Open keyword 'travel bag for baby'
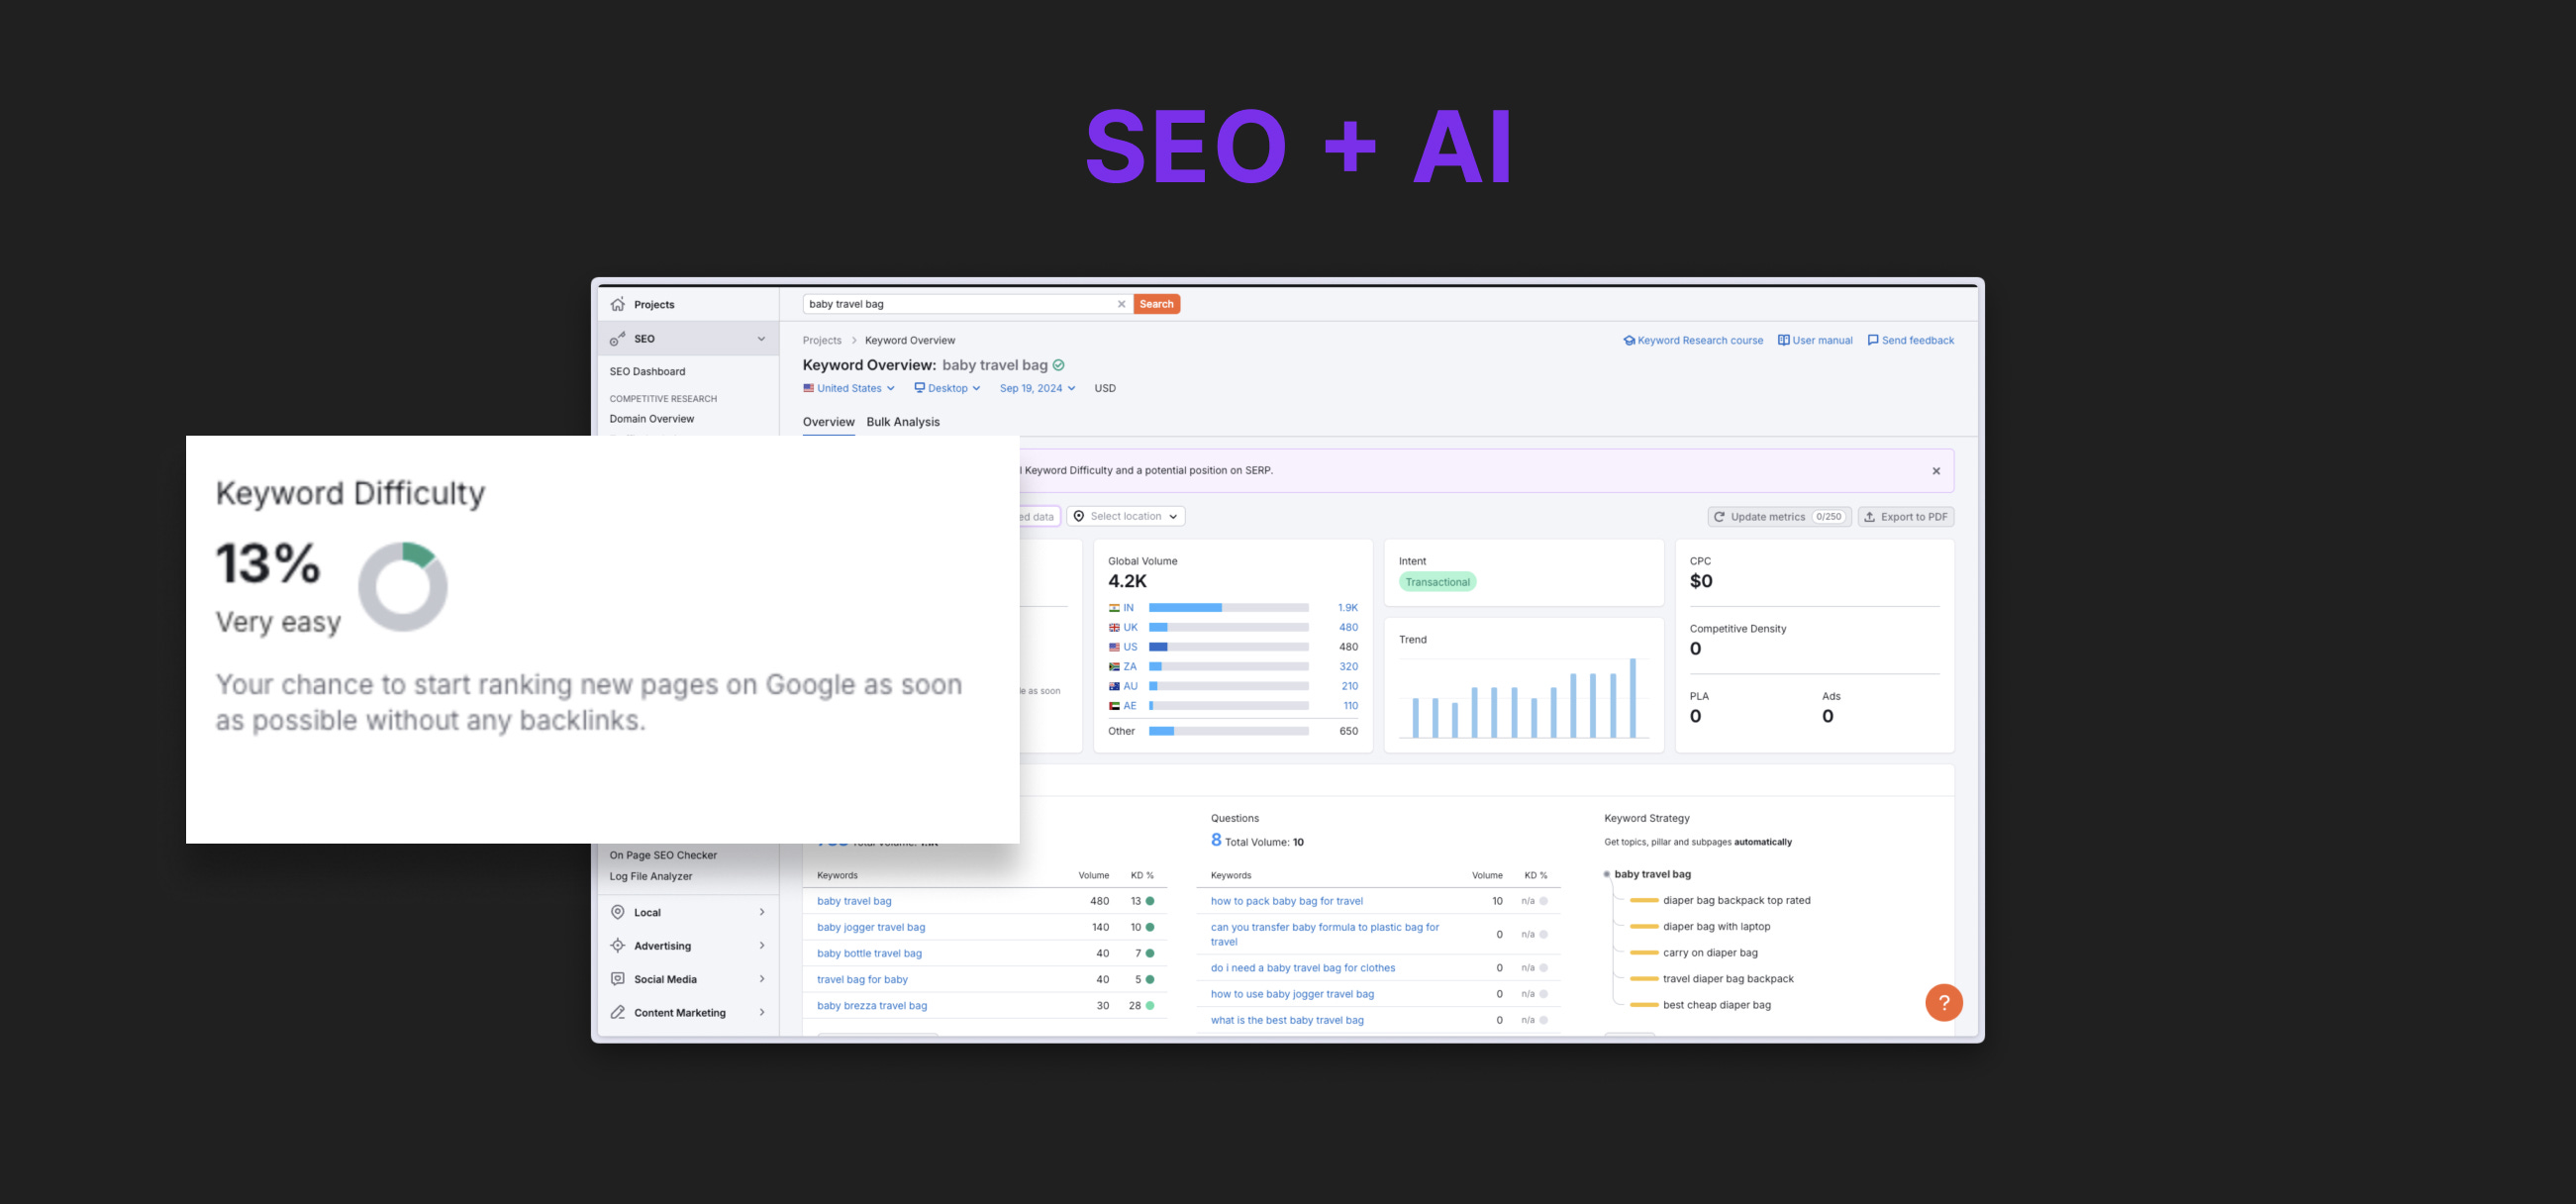This screenshot has width=2576, height=1204. pyautogui.click(x=862, y=979)
